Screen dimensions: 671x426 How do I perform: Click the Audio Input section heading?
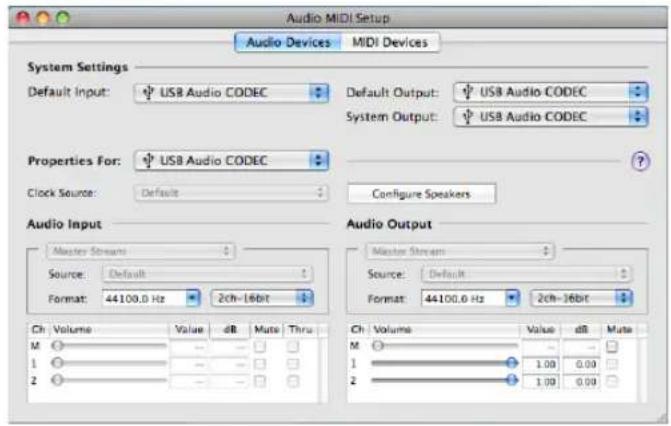64,224
